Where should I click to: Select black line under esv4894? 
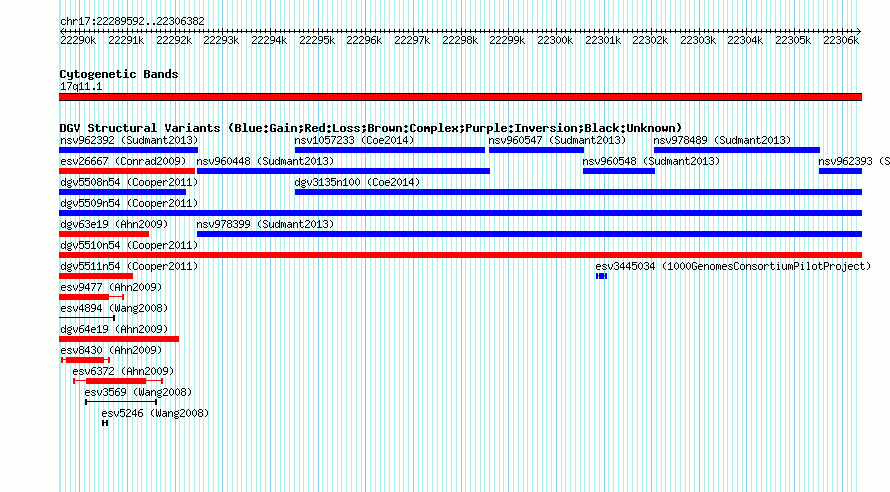[87, 318]
